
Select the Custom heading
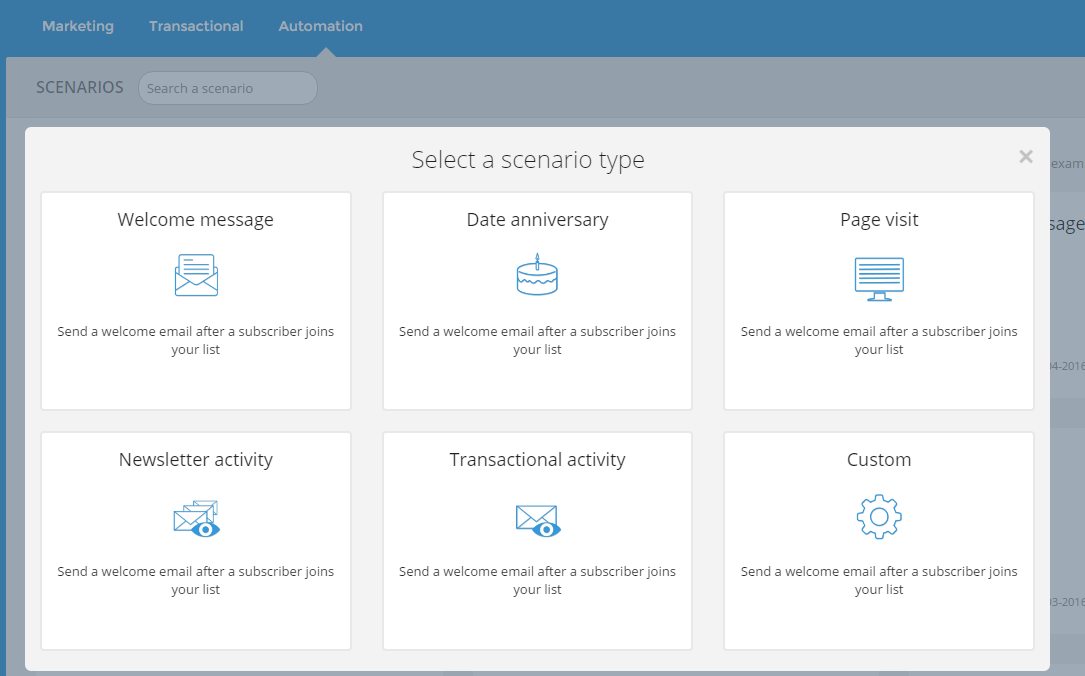tap(879, 460)
